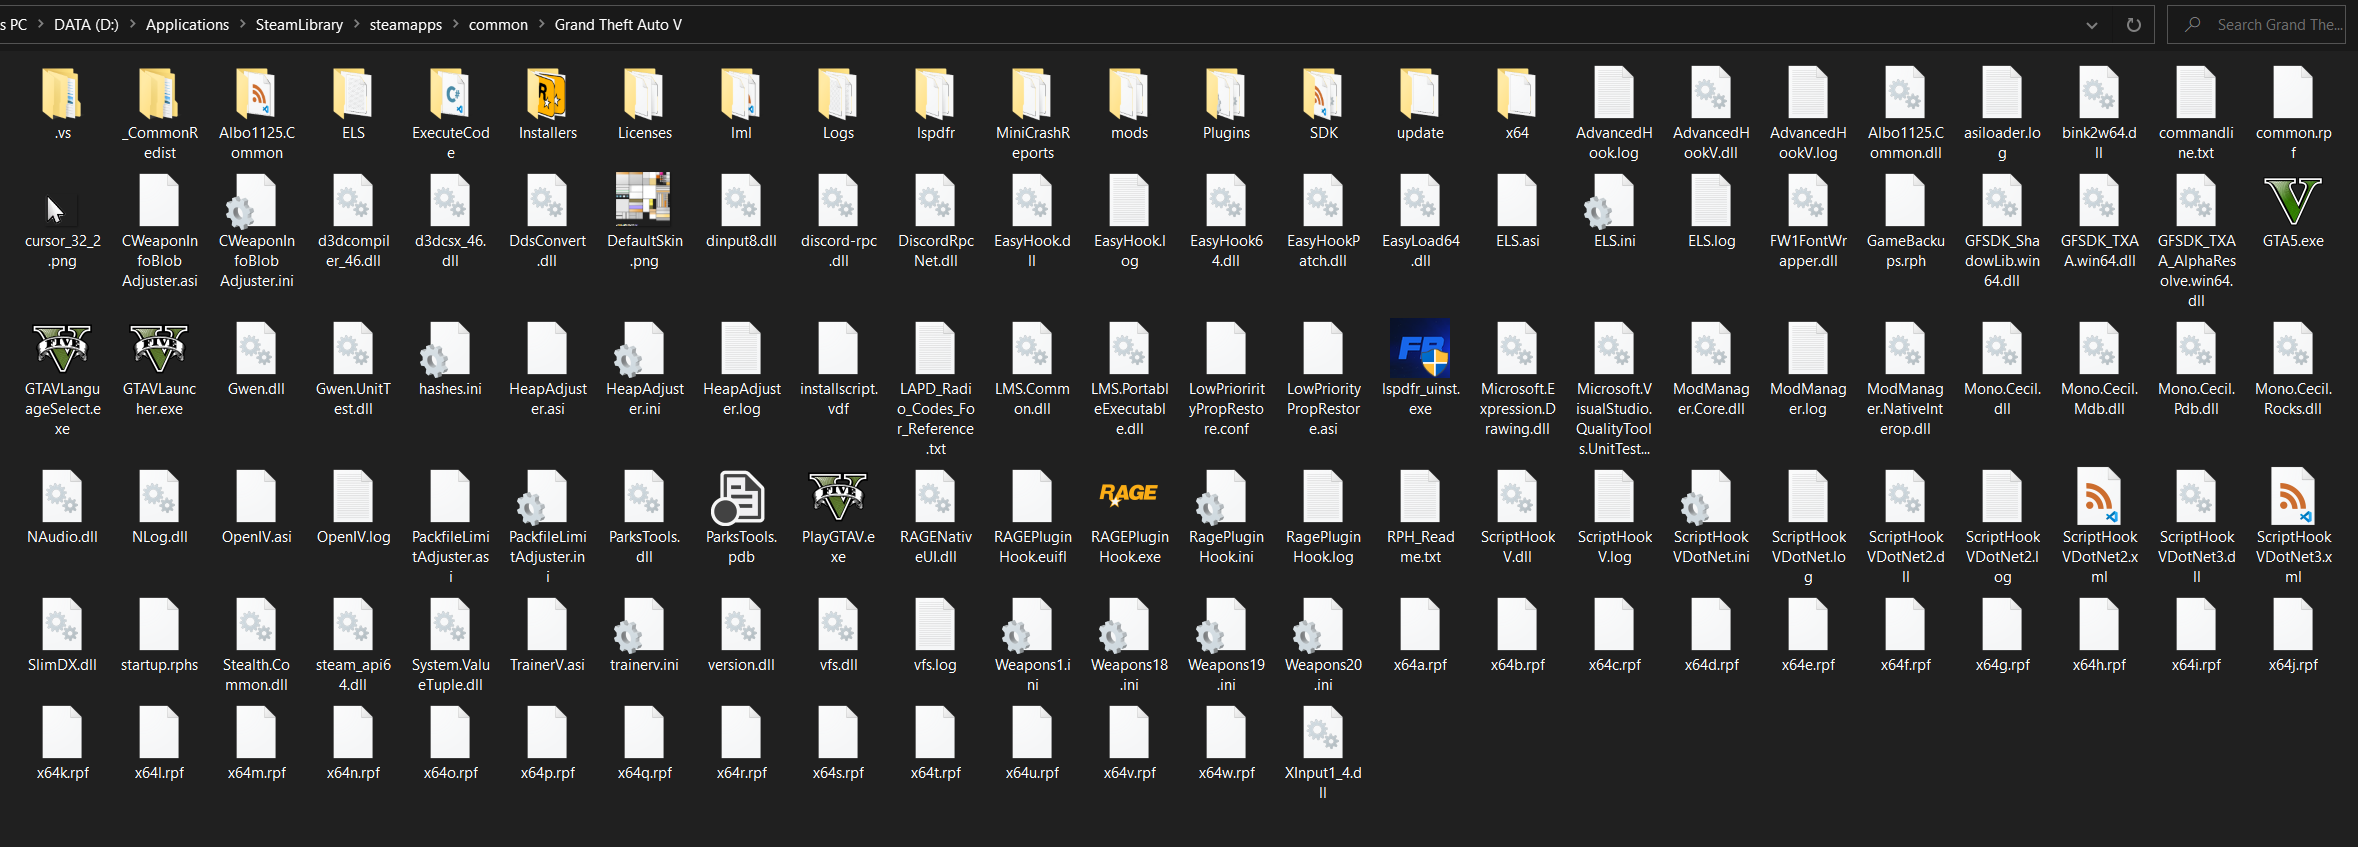Select the cursor_32_2.png image thumbnail
The width and height of the screenshot is (2361, 847).
coord(62,210)
